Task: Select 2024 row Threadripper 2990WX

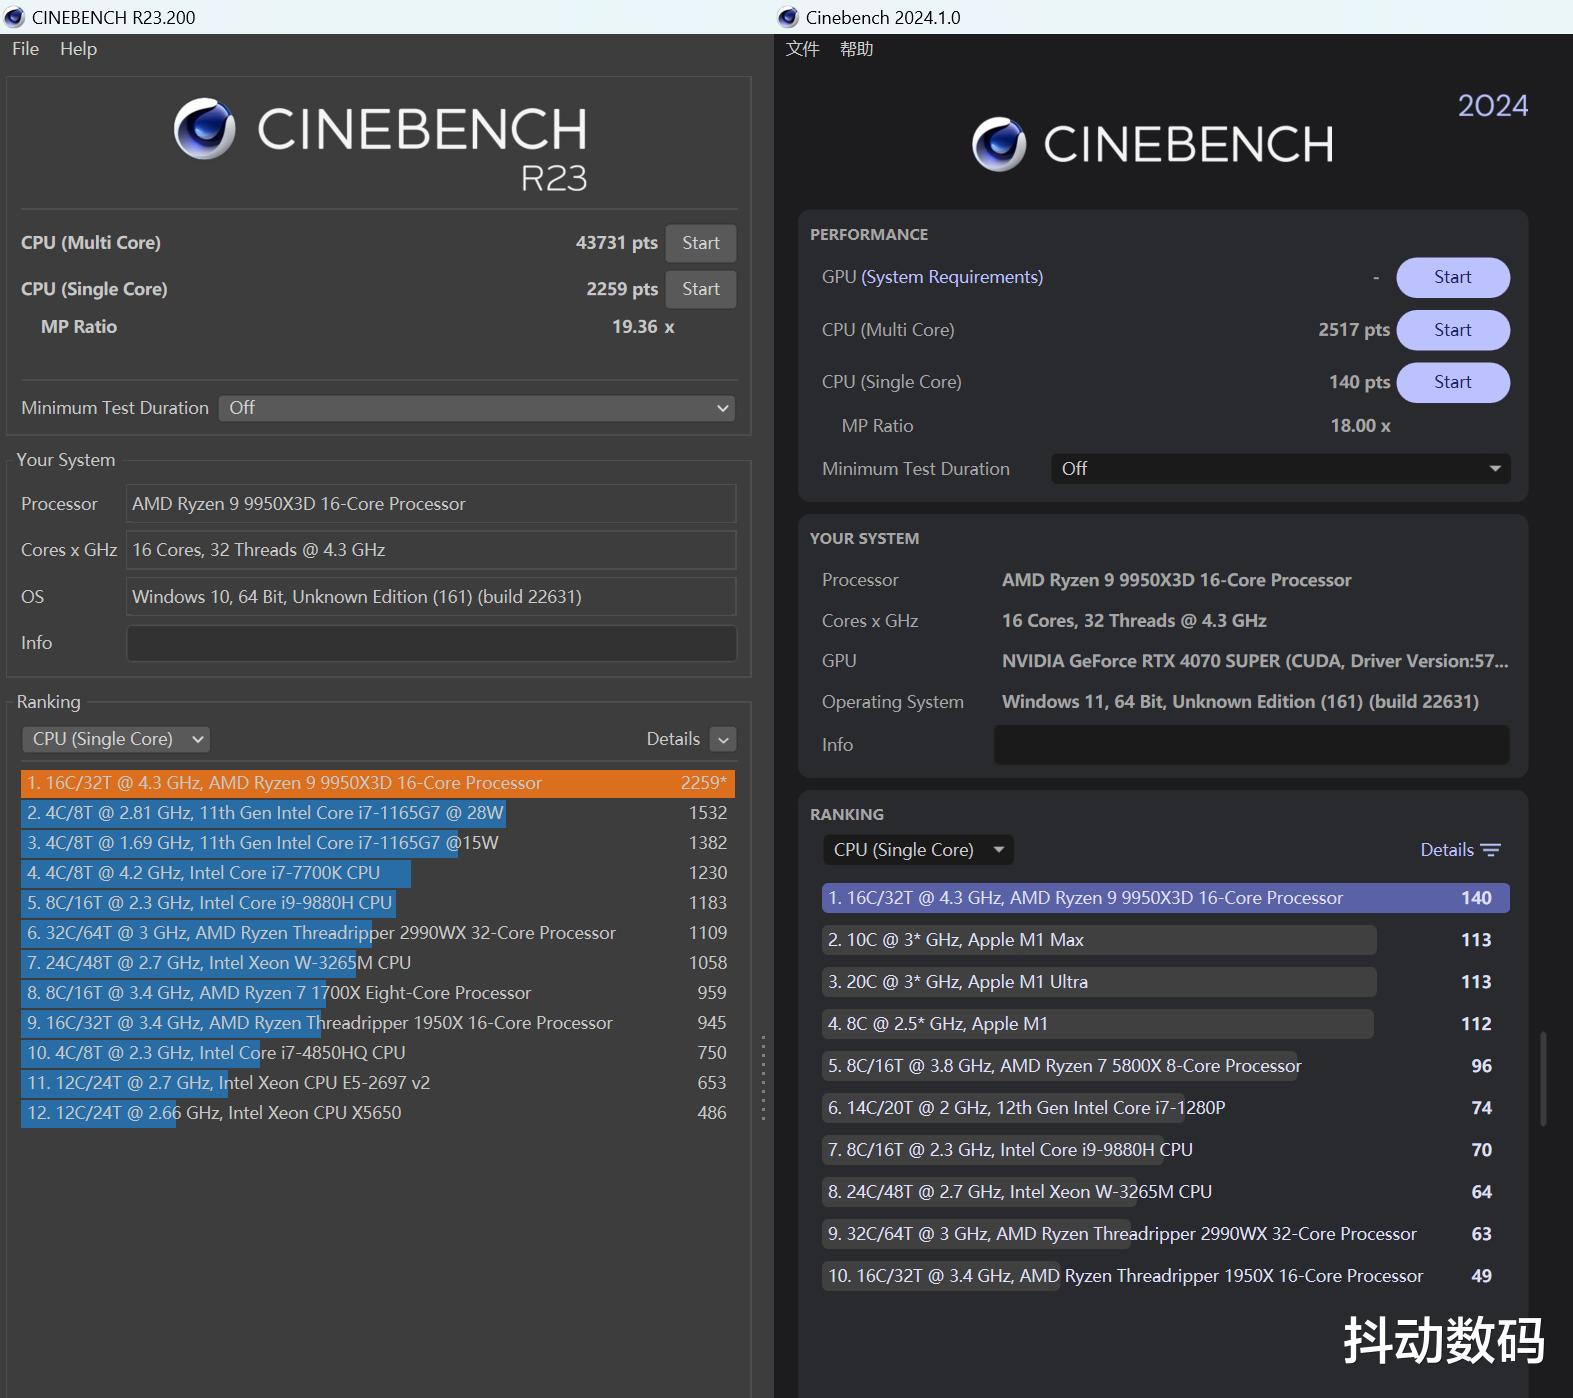Action: coord(1166,1234)
